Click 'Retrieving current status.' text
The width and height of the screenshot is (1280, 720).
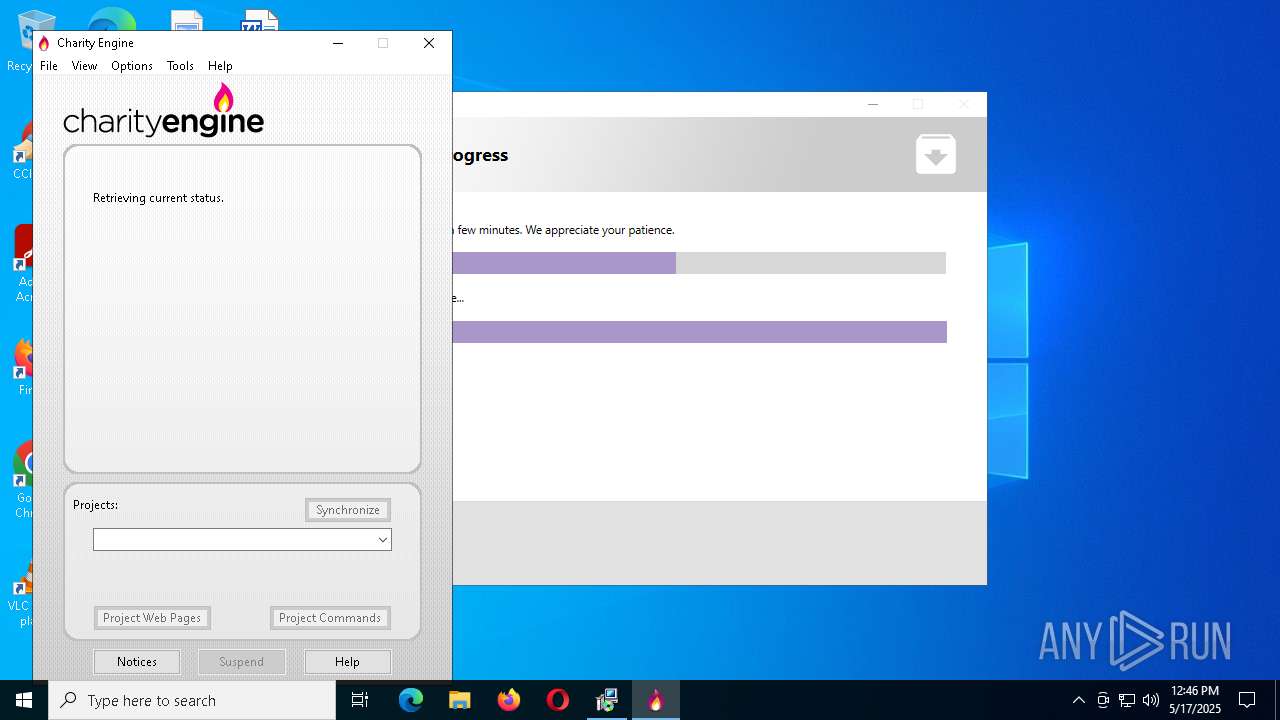click(x=158, y=198)
